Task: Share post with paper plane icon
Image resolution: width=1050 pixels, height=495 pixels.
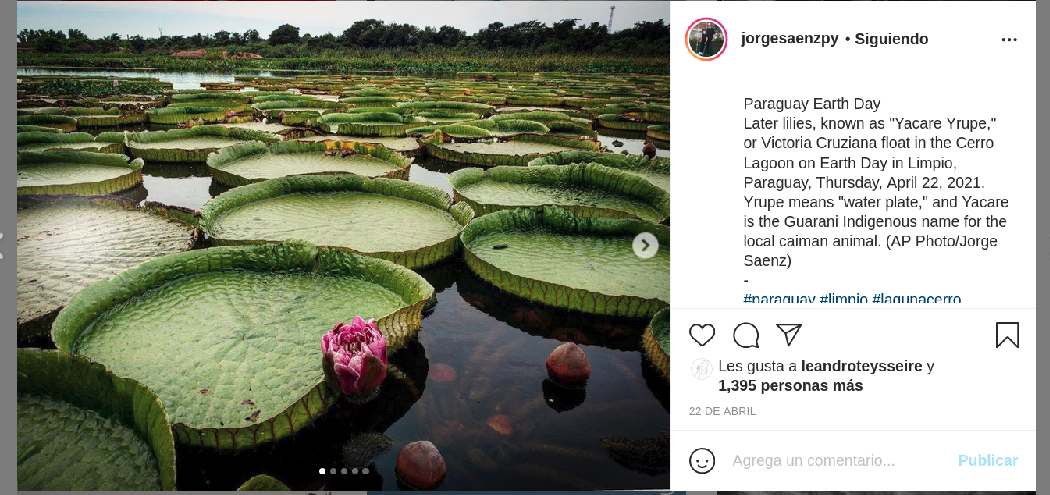Action: tap(789, 334)
